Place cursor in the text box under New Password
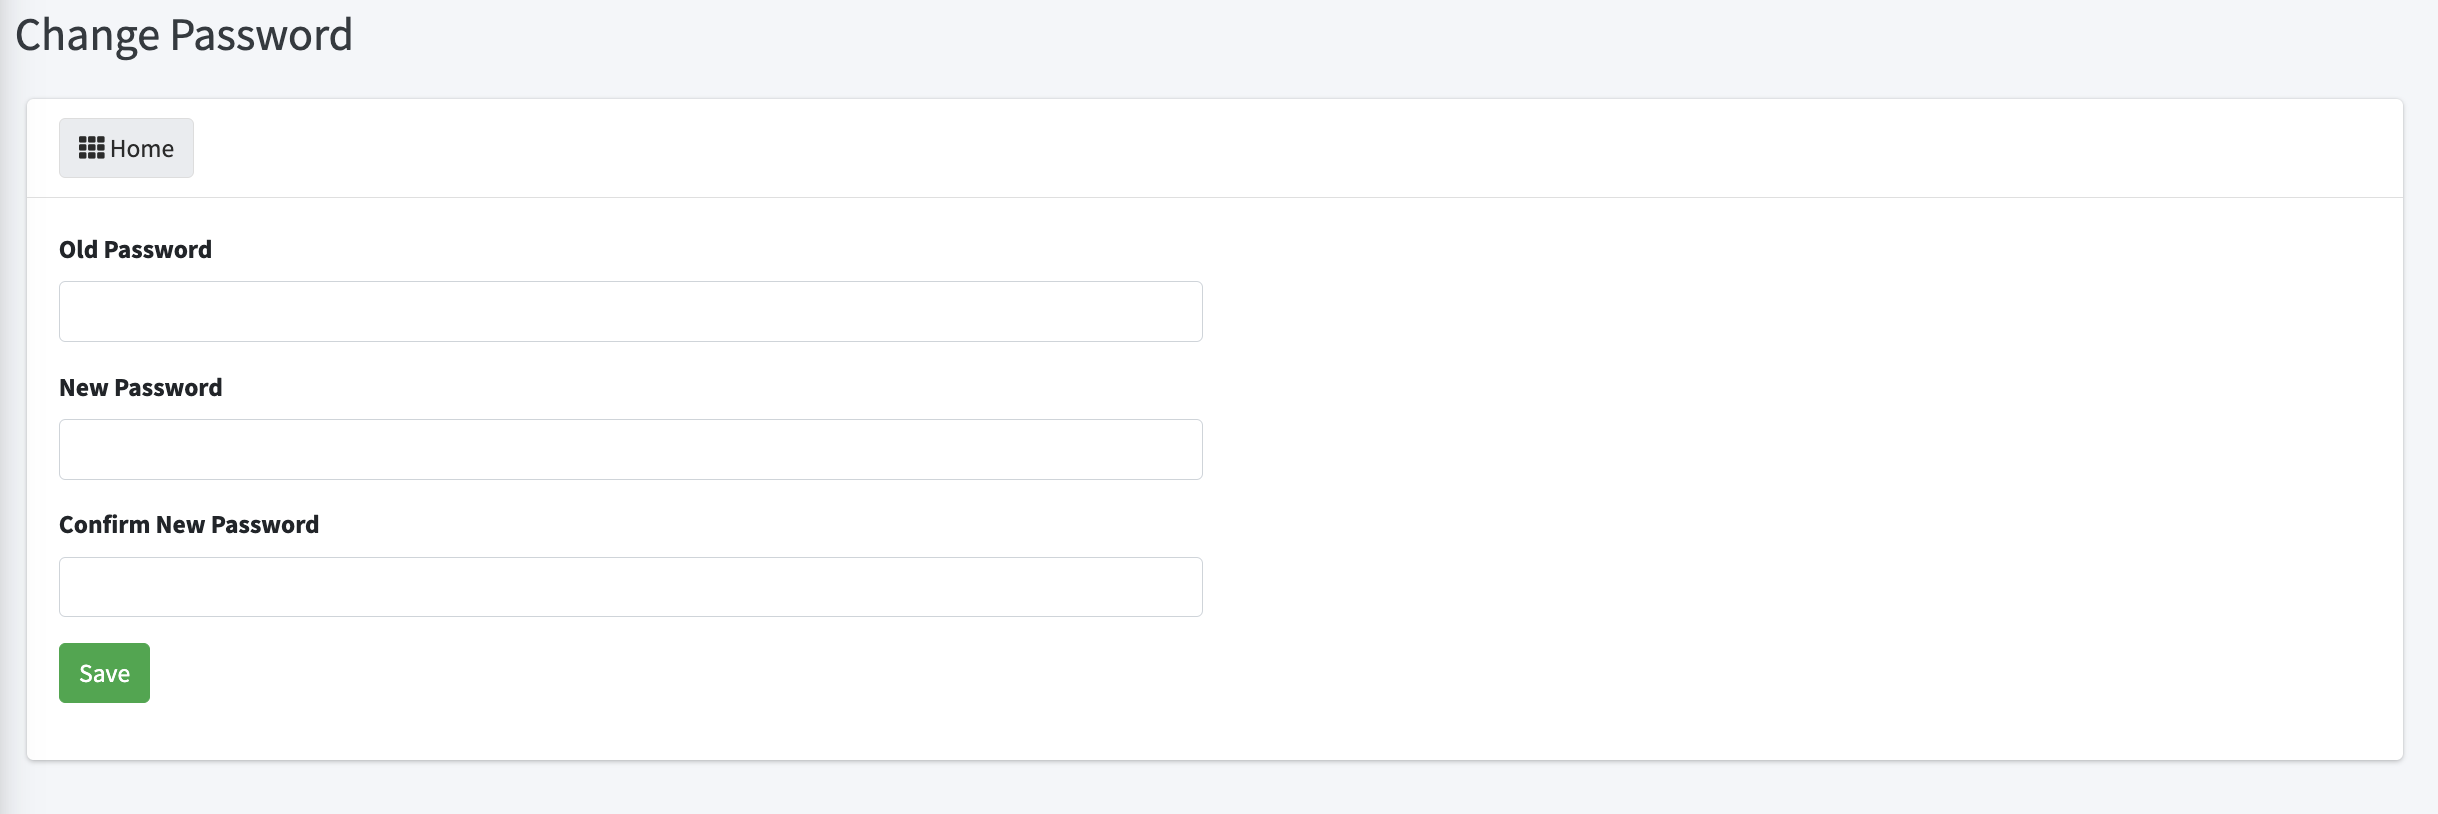2438x814 pixels. tap(631, 449)
